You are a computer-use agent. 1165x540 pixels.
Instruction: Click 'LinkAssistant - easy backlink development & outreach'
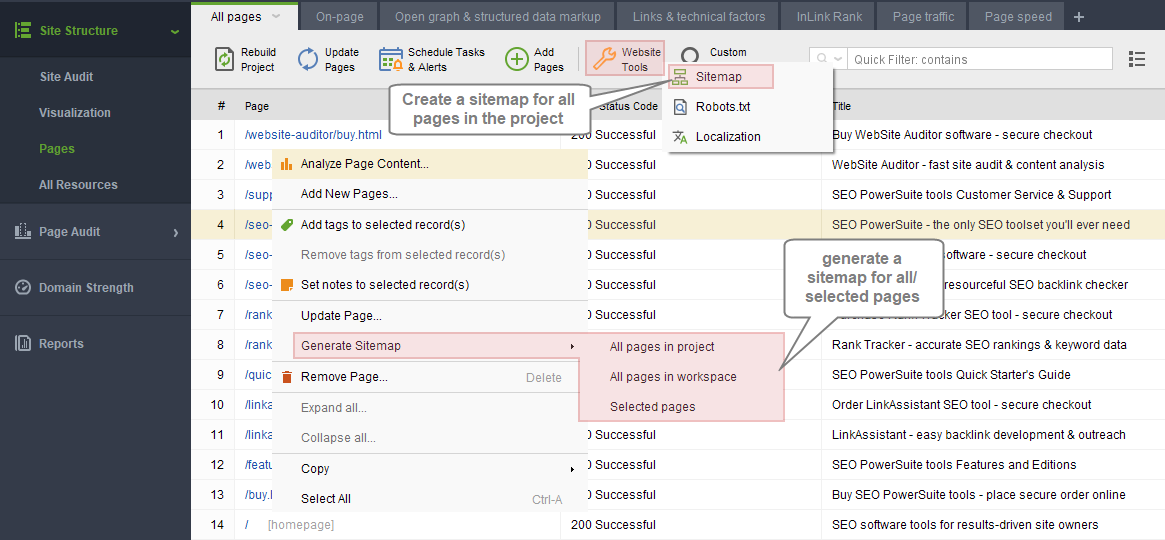click(x=979, y=435)
